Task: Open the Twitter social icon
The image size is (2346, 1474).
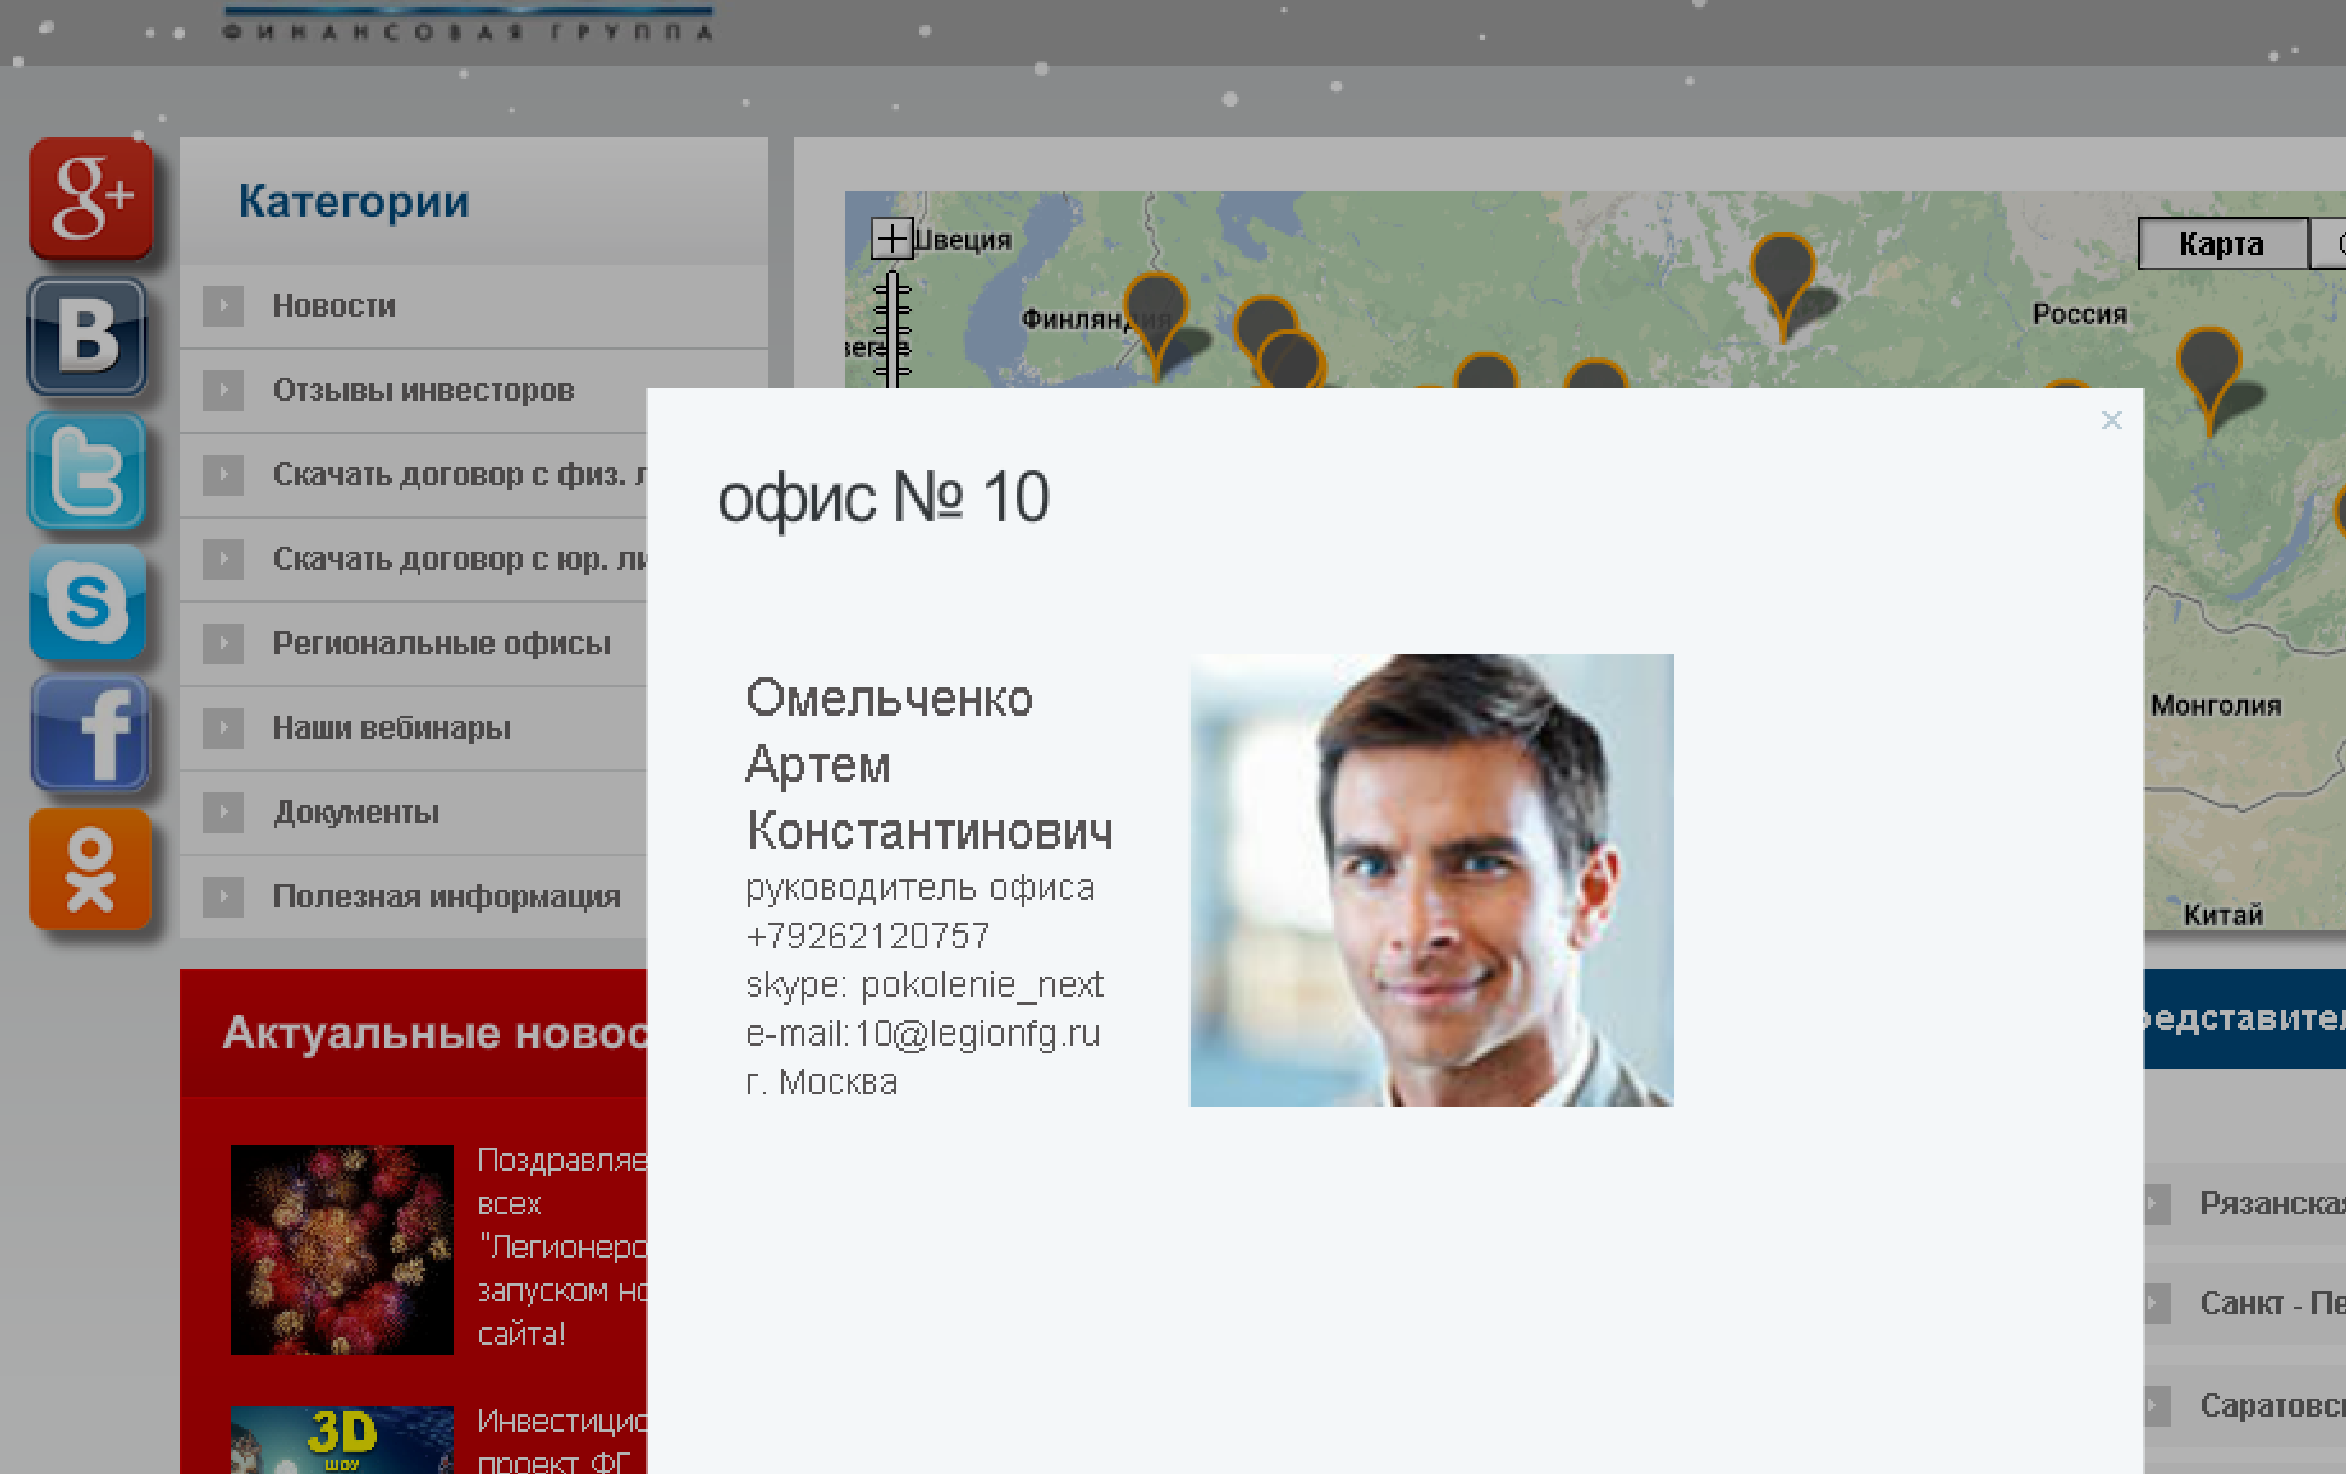Action: [88, 471]
